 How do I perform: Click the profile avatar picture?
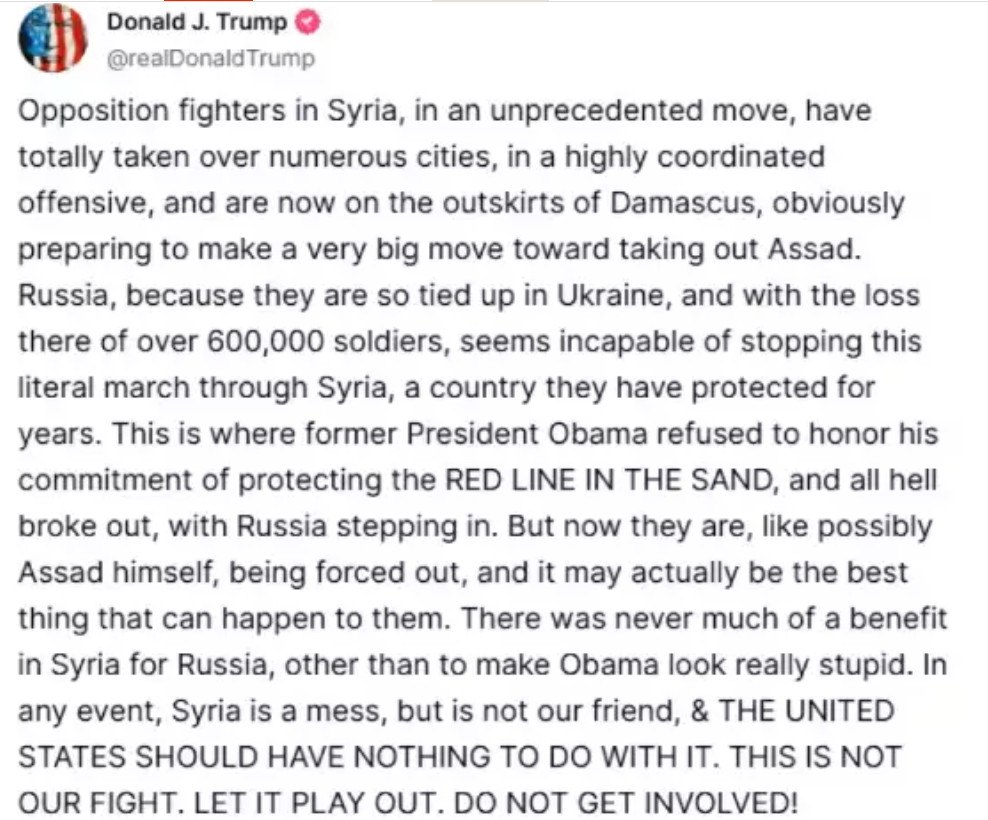pos(53,37)
